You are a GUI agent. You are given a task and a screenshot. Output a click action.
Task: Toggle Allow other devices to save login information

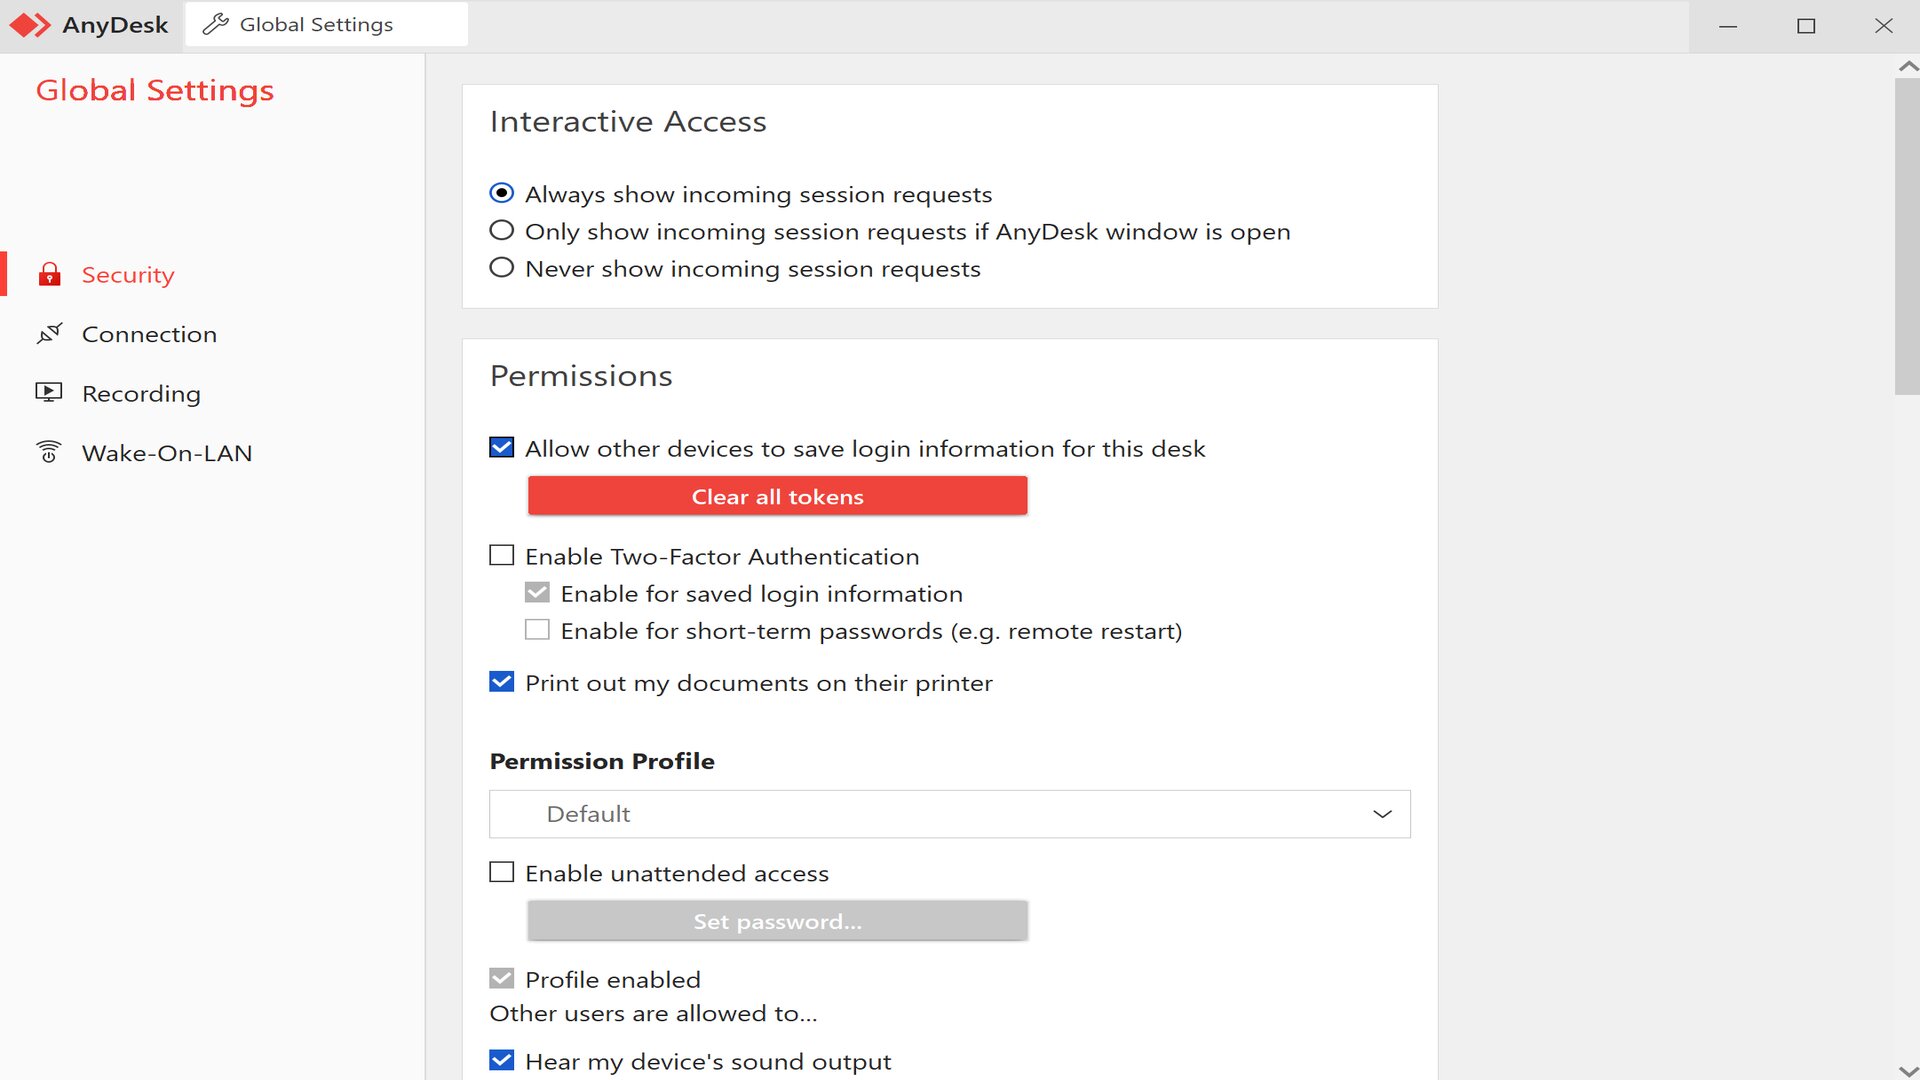point(500,447)
